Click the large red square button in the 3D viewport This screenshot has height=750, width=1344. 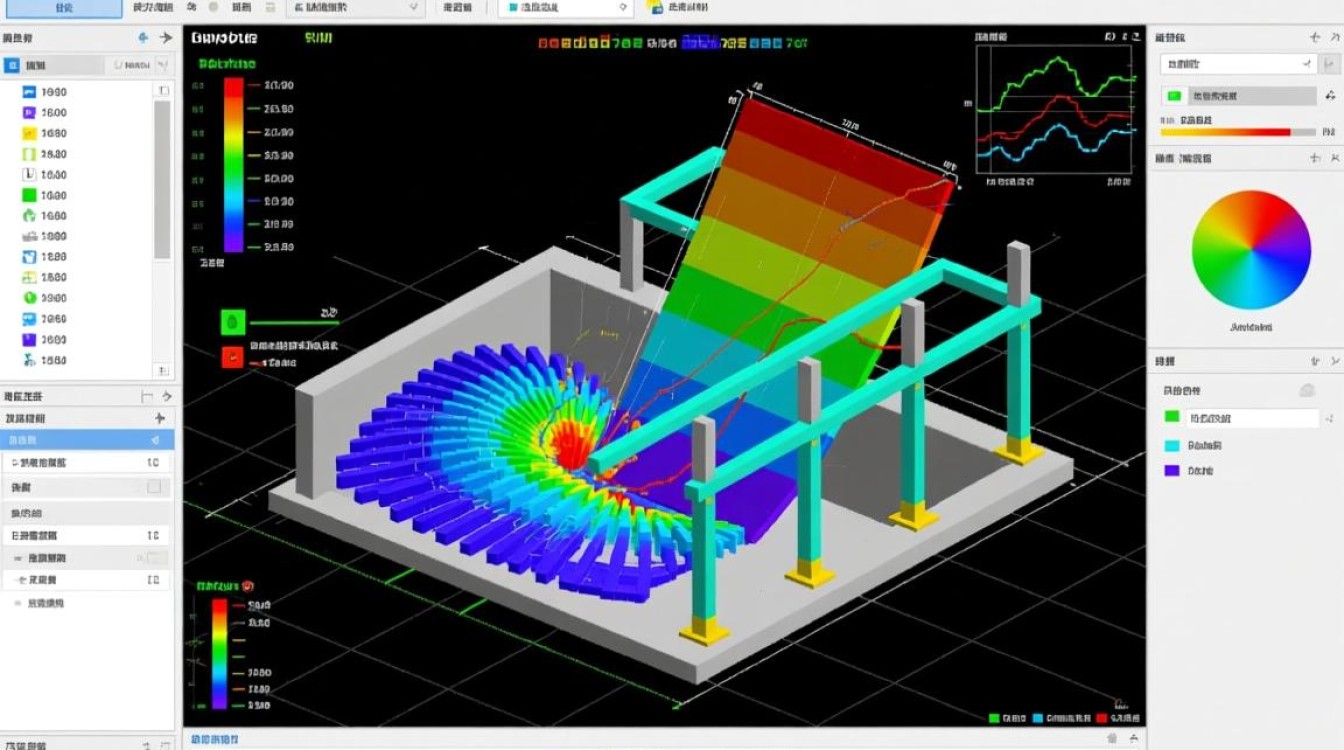(232, 355)
